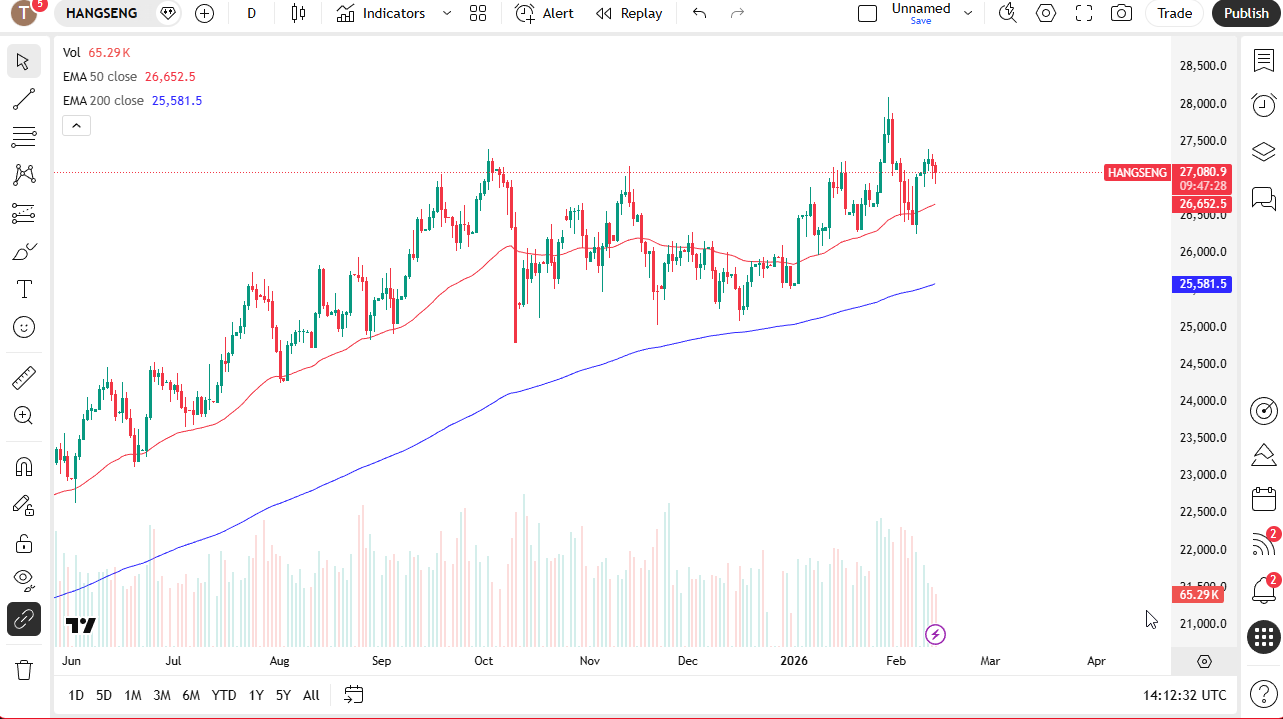Screen dimensions: 1283x719
Task: Open the emoji and icons tool
Action: click(x=24, y=327)
